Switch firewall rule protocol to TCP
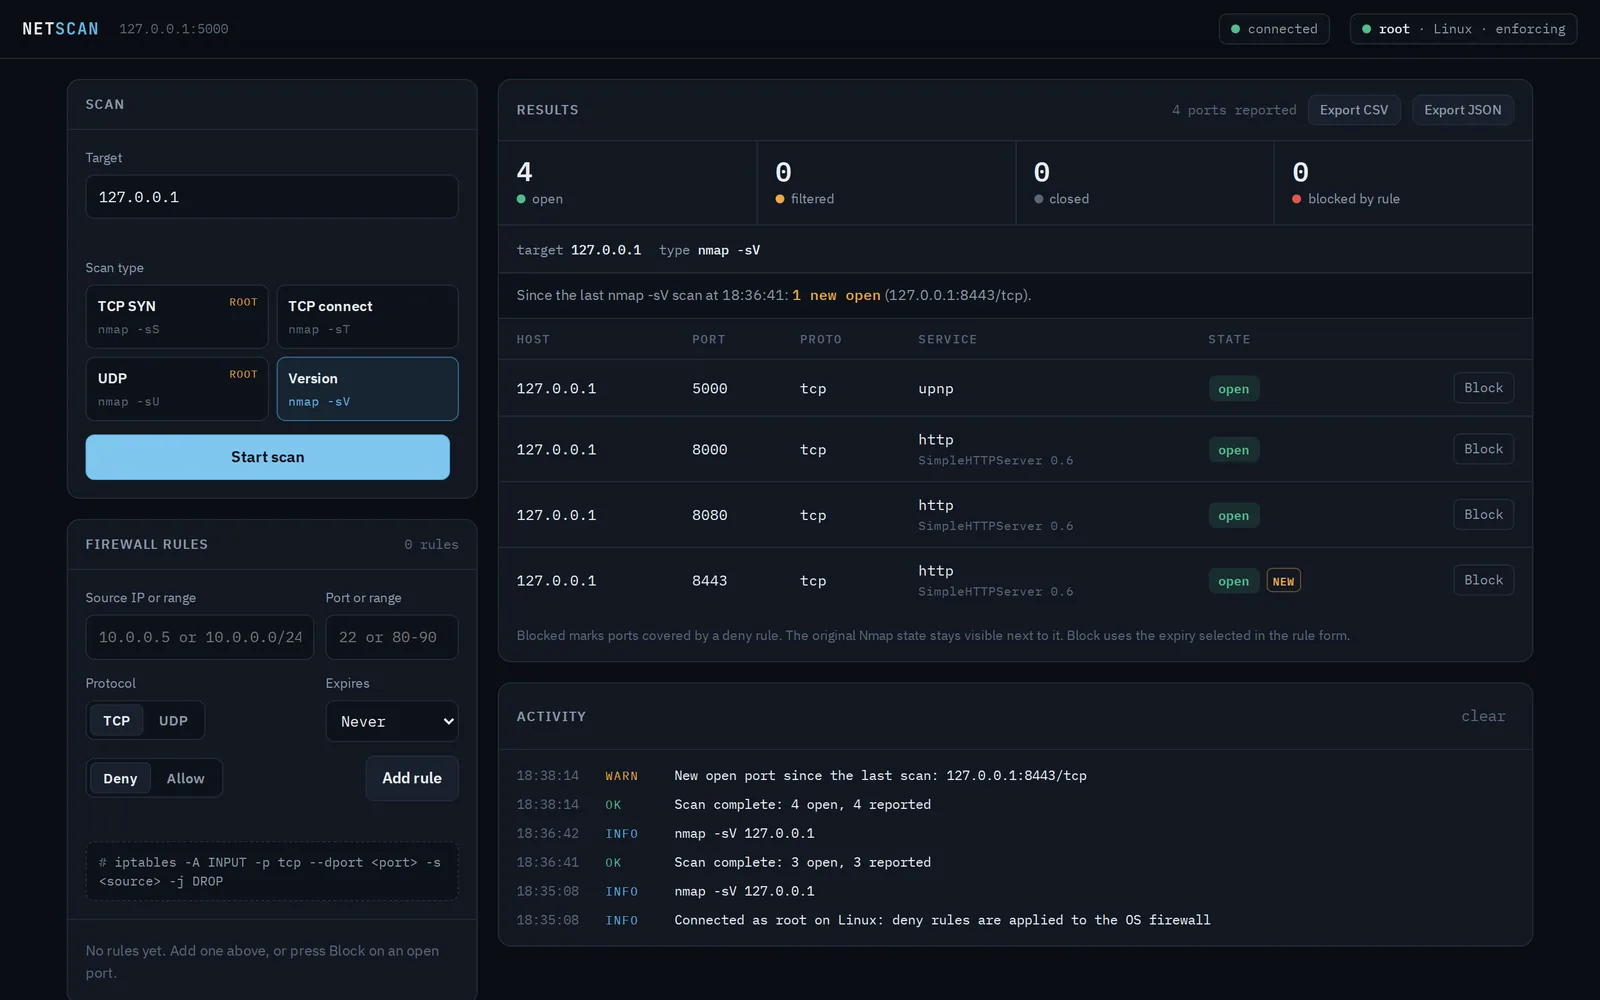Screen dimensions: 1600x1000 pyautogui.click(x=116, y=720)
